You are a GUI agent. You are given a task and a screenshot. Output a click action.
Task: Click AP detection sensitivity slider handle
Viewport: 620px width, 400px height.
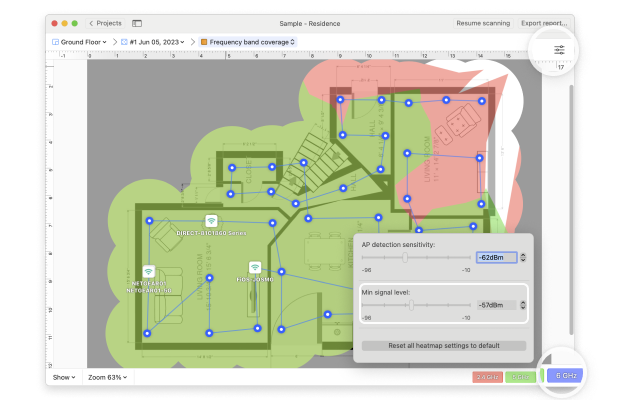pos(405,258)
